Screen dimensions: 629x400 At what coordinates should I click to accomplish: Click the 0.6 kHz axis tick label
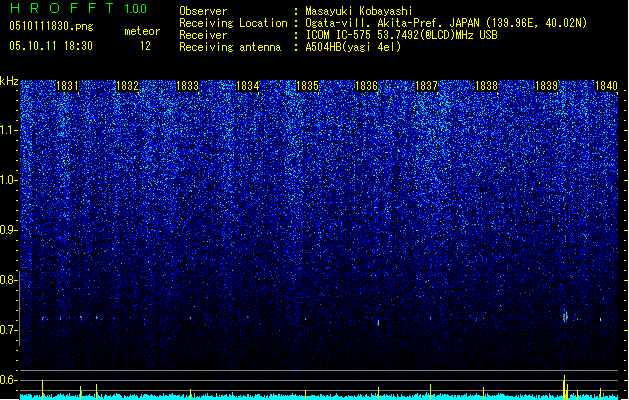coord(8,380)
